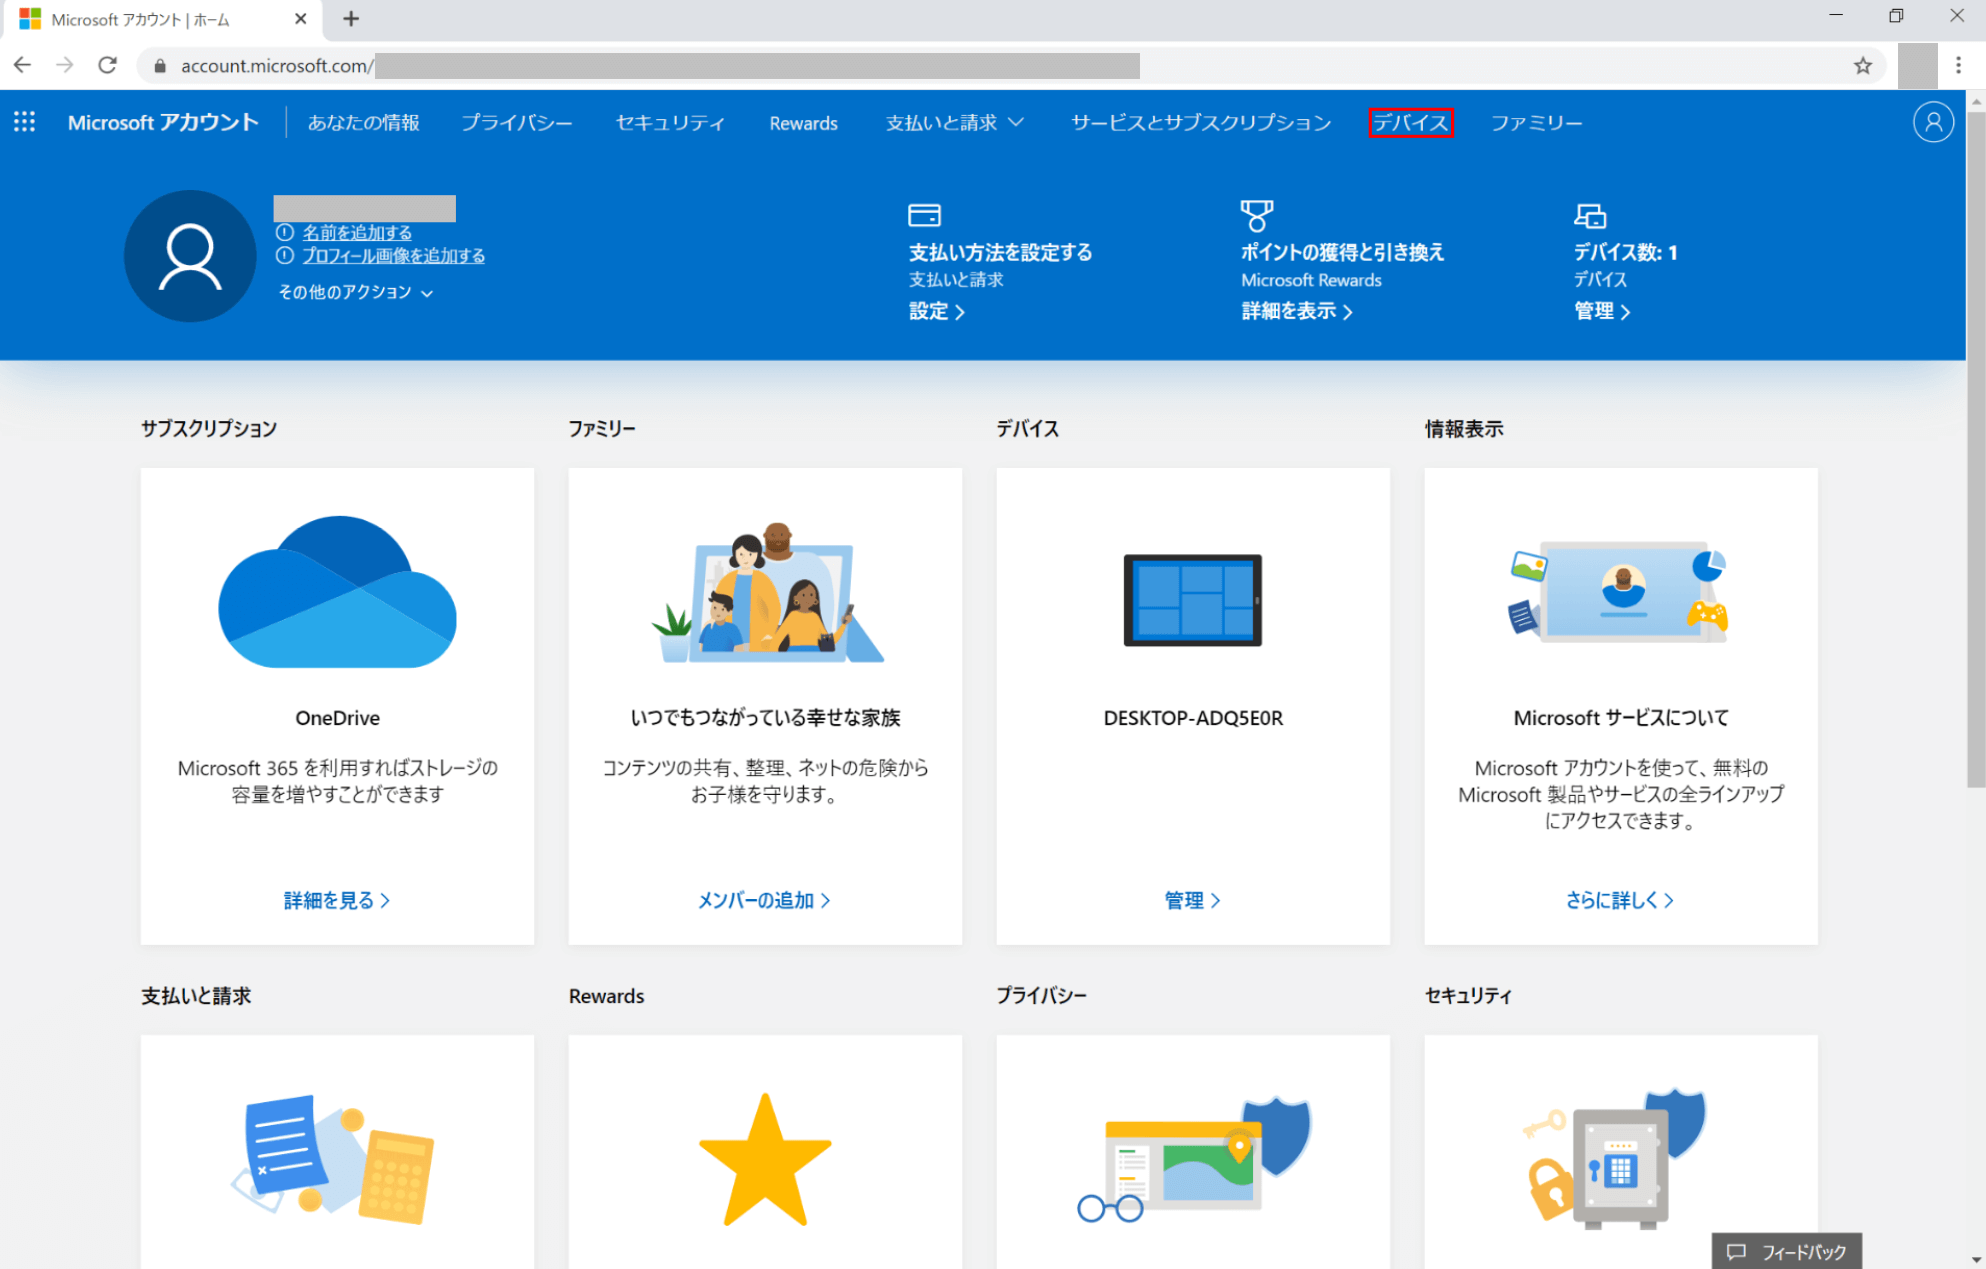1986x1269 pixels.
Task: Click the DESKTOP-ADQ5E0R device name
Action: (1193, 717)
